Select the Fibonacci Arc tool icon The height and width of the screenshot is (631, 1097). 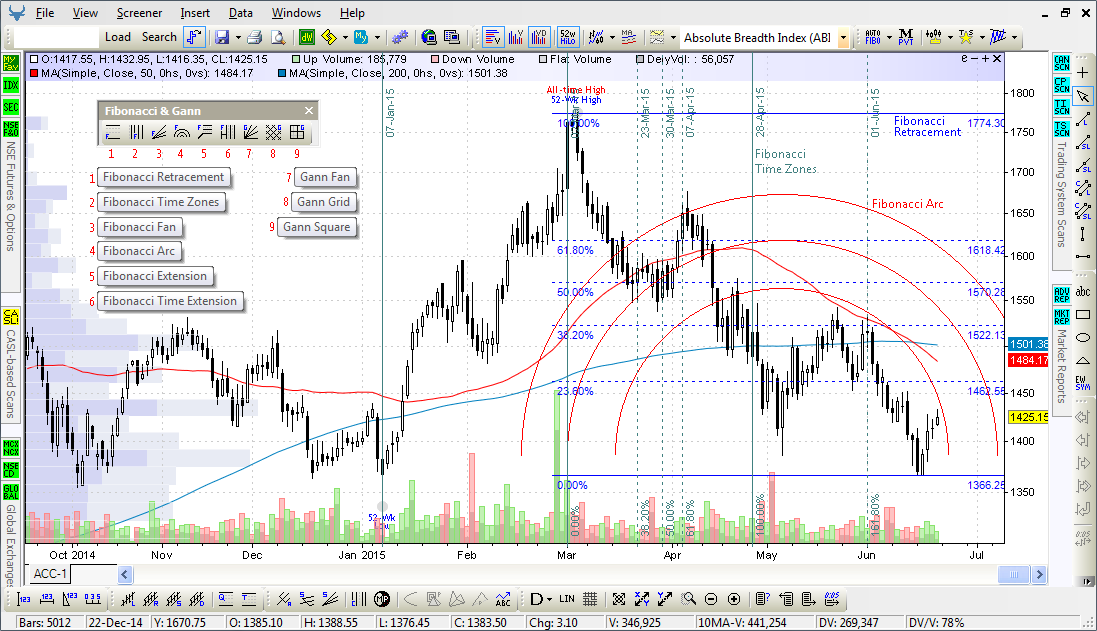coord(181,132)
